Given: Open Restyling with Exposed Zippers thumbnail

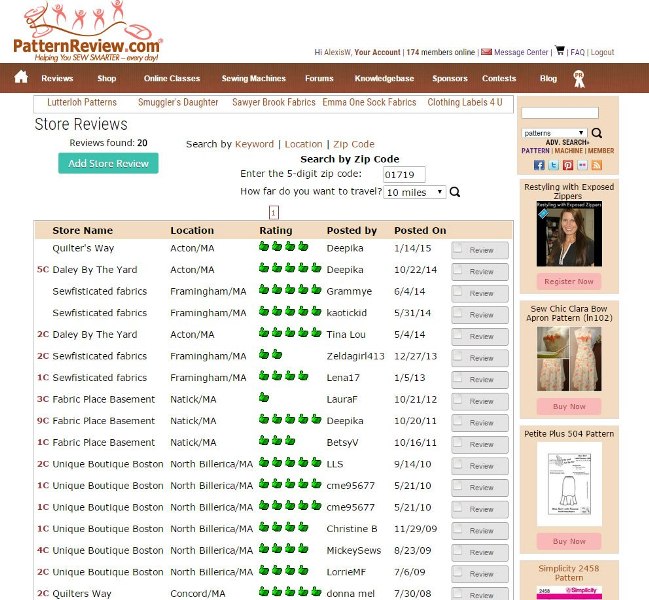Looking at the screenshot, I should click(569, 234).
